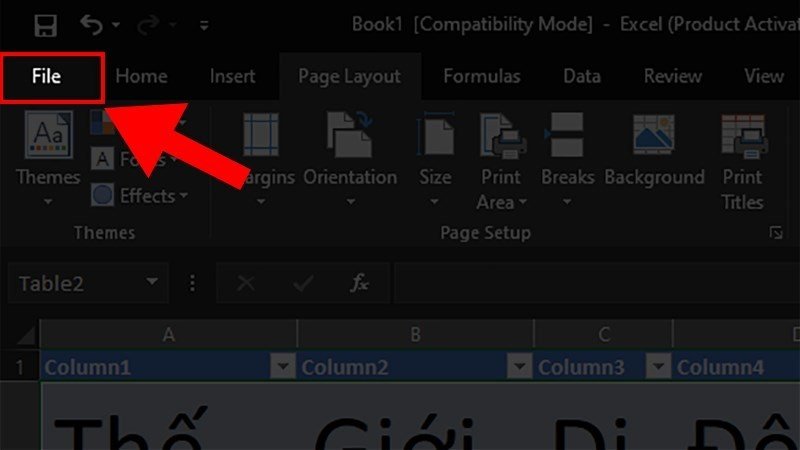Screen dimensions: 800x450
Task: Click the Breaks icon
Action: coord(567,135)
